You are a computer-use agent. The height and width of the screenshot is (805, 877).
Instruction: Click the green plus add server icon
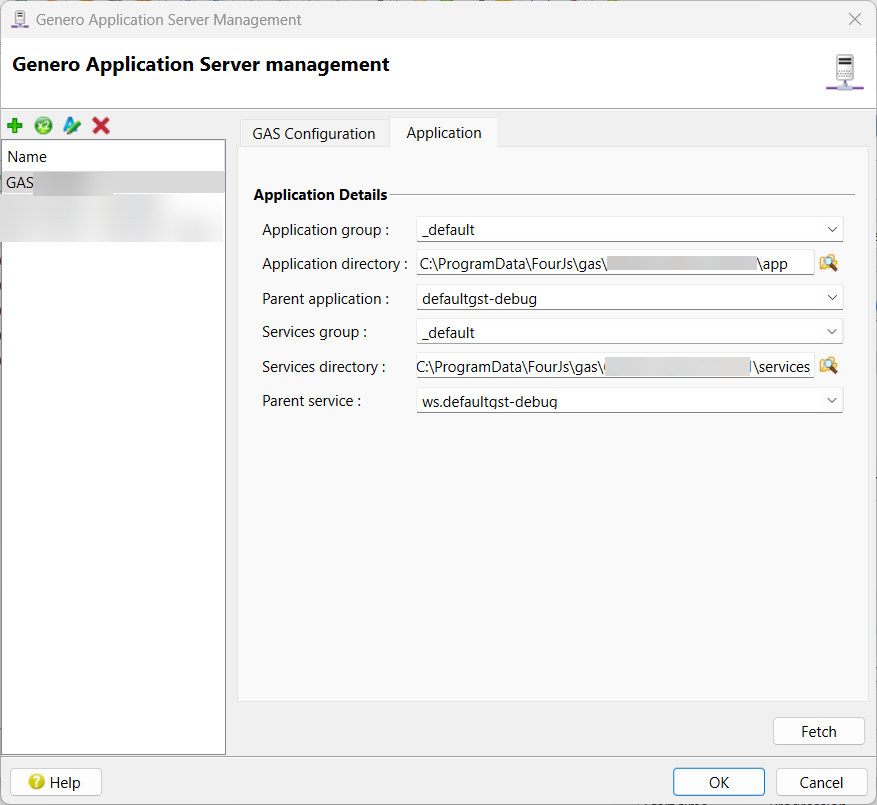(x=14, y=125)
